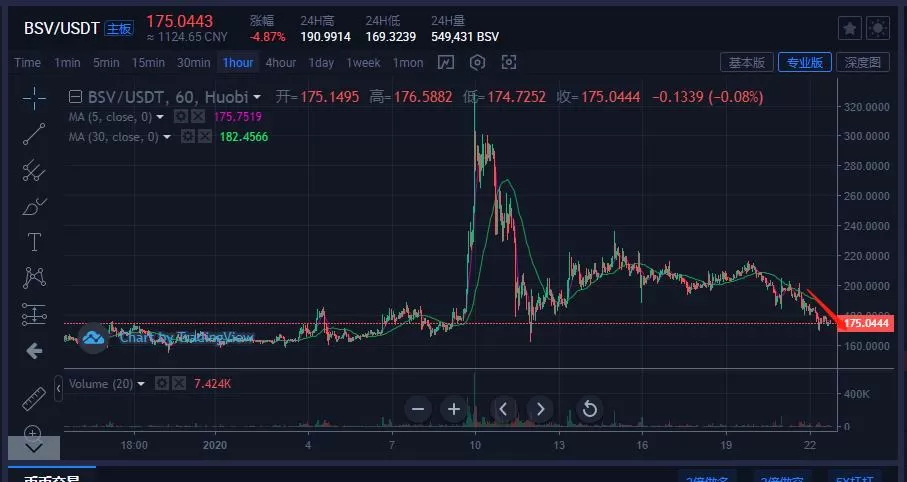
Task: Click the 主板 main board tag
Action: [x=119, y=28]
